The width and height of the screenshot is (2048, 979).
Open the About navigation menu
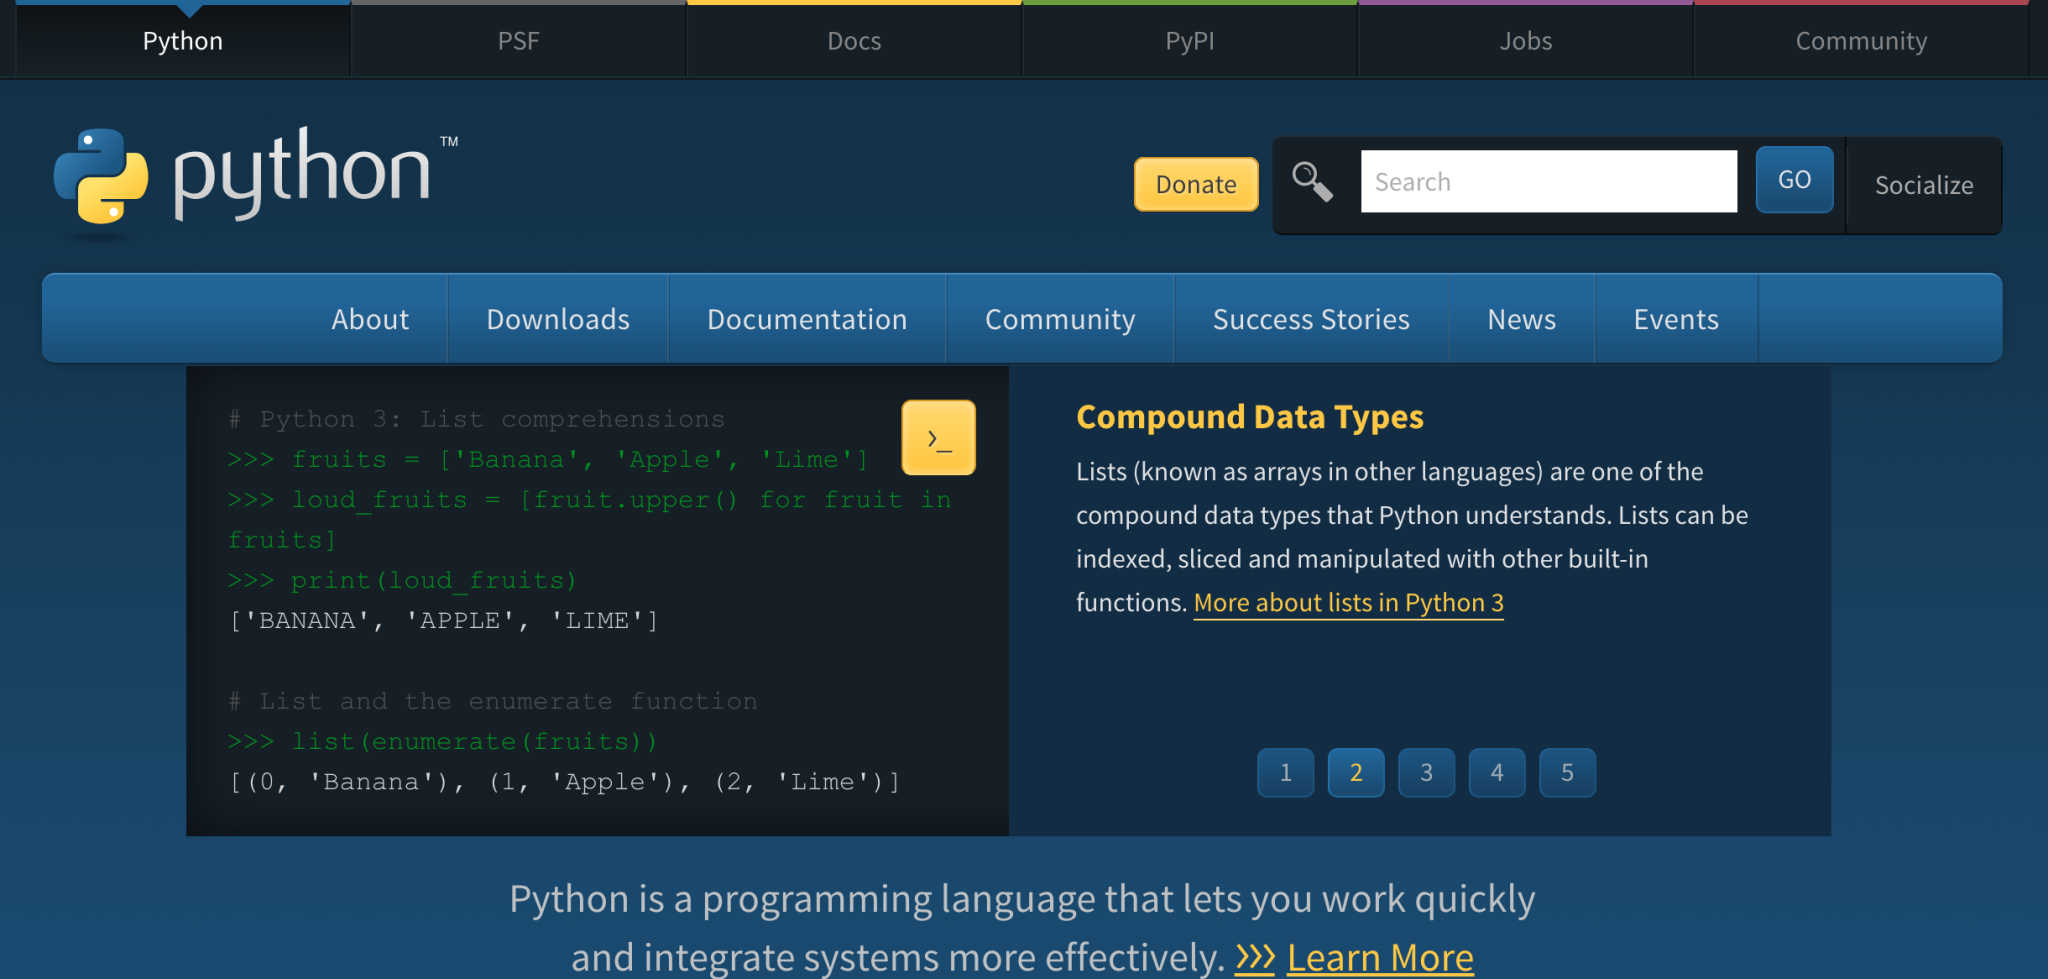[x=370, y=319]
